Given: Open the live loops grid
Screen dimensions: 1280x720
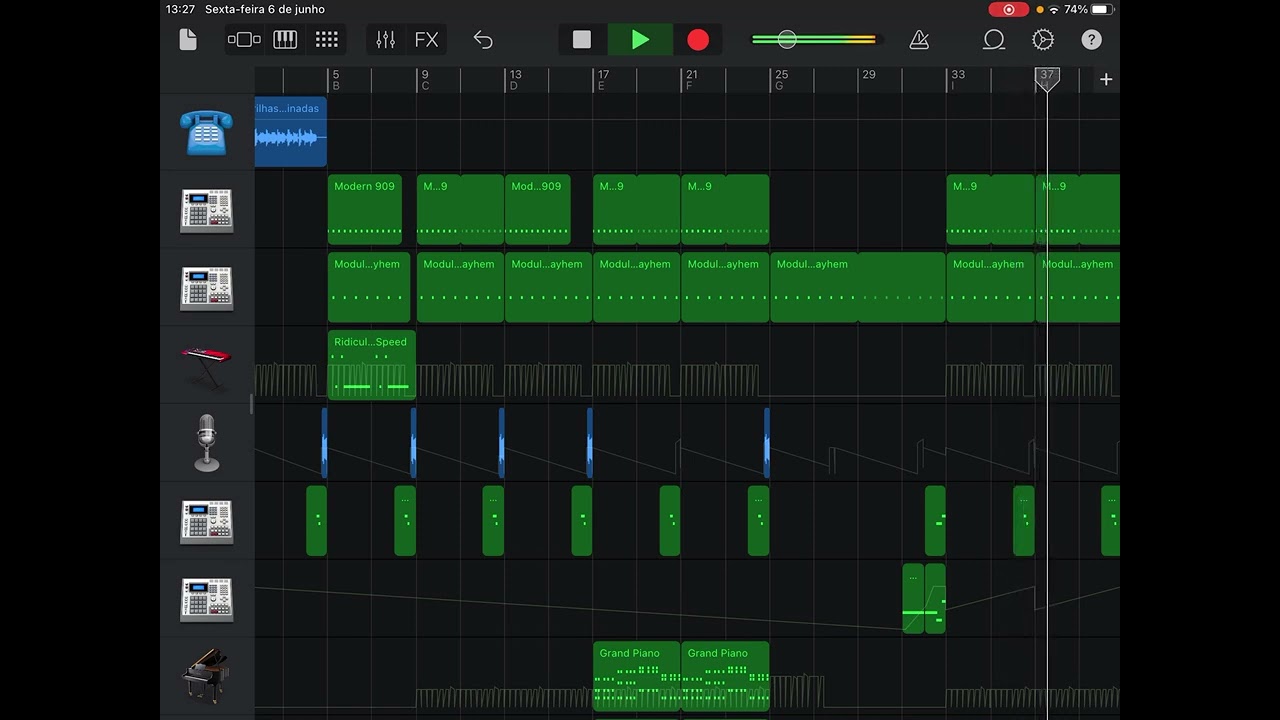Looking at the screenshot, I should pos(327,40).
